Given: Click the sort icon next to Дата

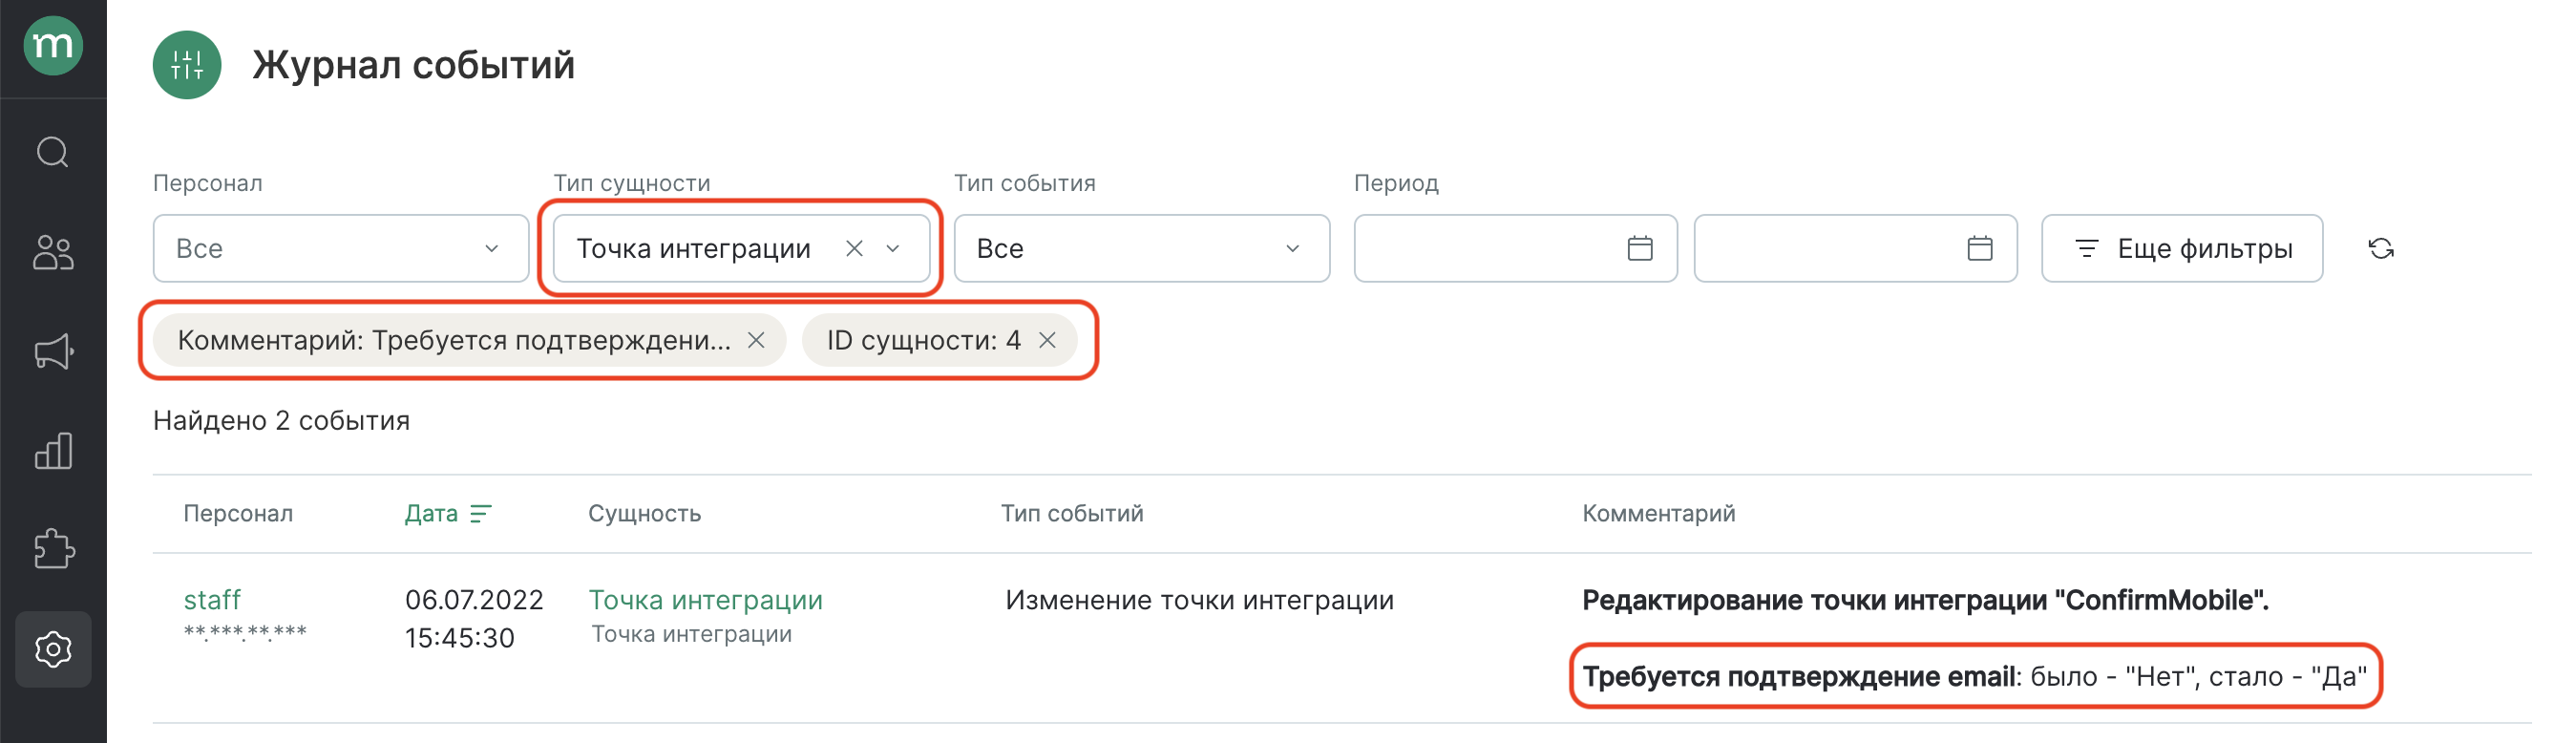Looking at the screenshot, I should coord(481,513).
